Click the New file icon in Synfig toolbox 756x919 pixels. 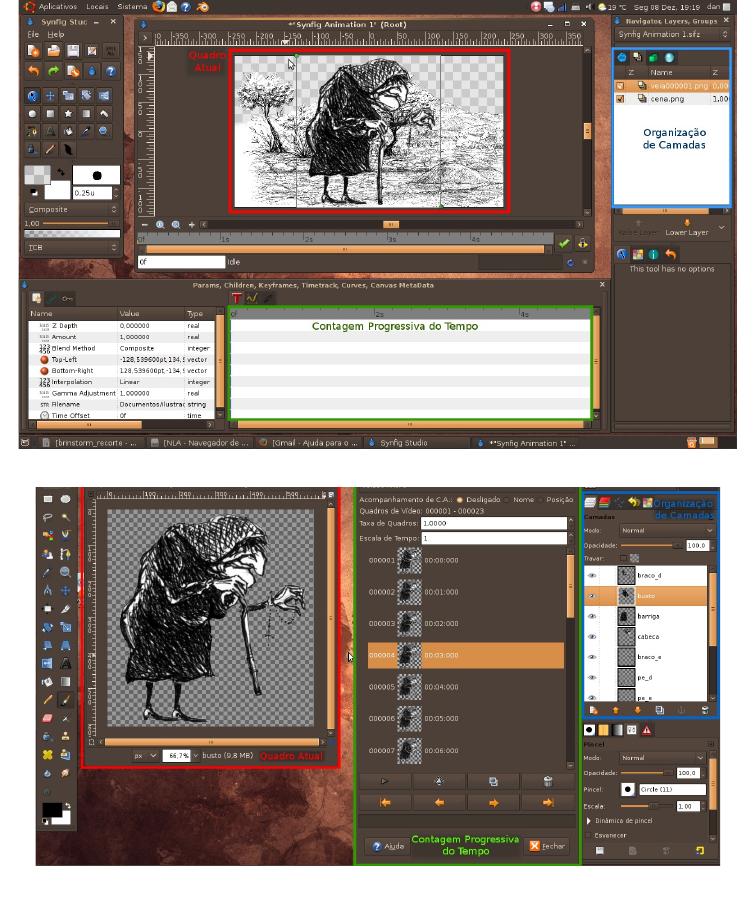[33, 51]
